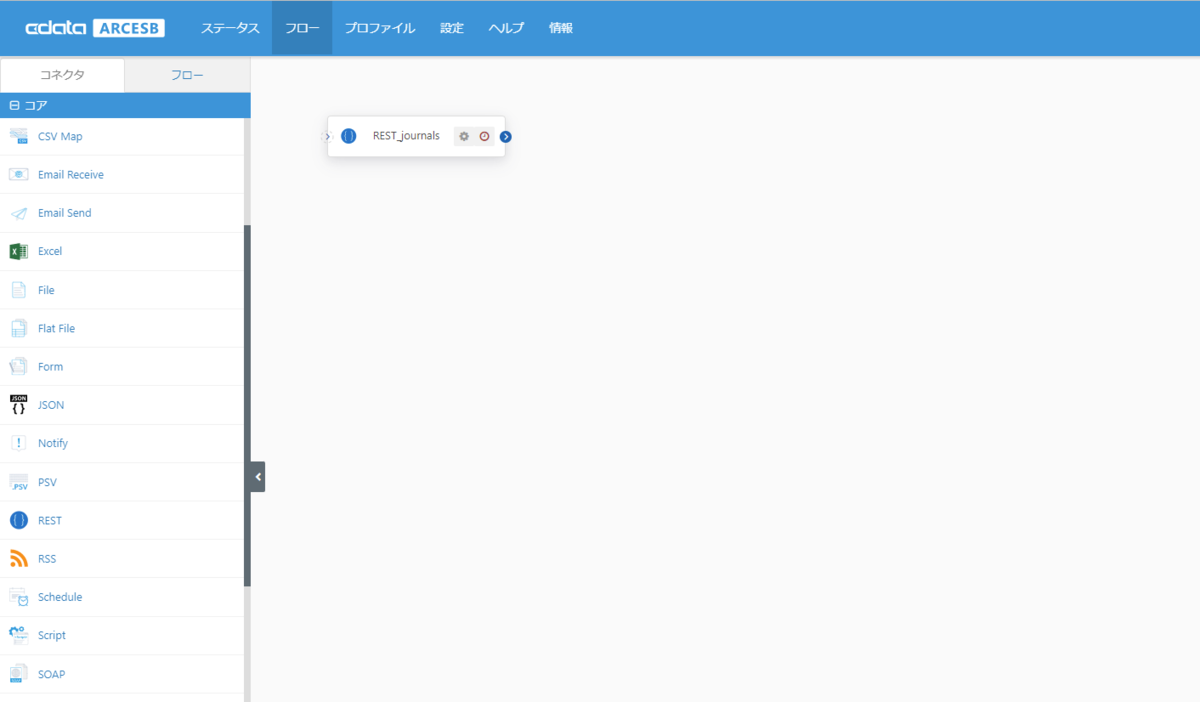
Task: Select the CSV Map label
Action: click(60, 136)
